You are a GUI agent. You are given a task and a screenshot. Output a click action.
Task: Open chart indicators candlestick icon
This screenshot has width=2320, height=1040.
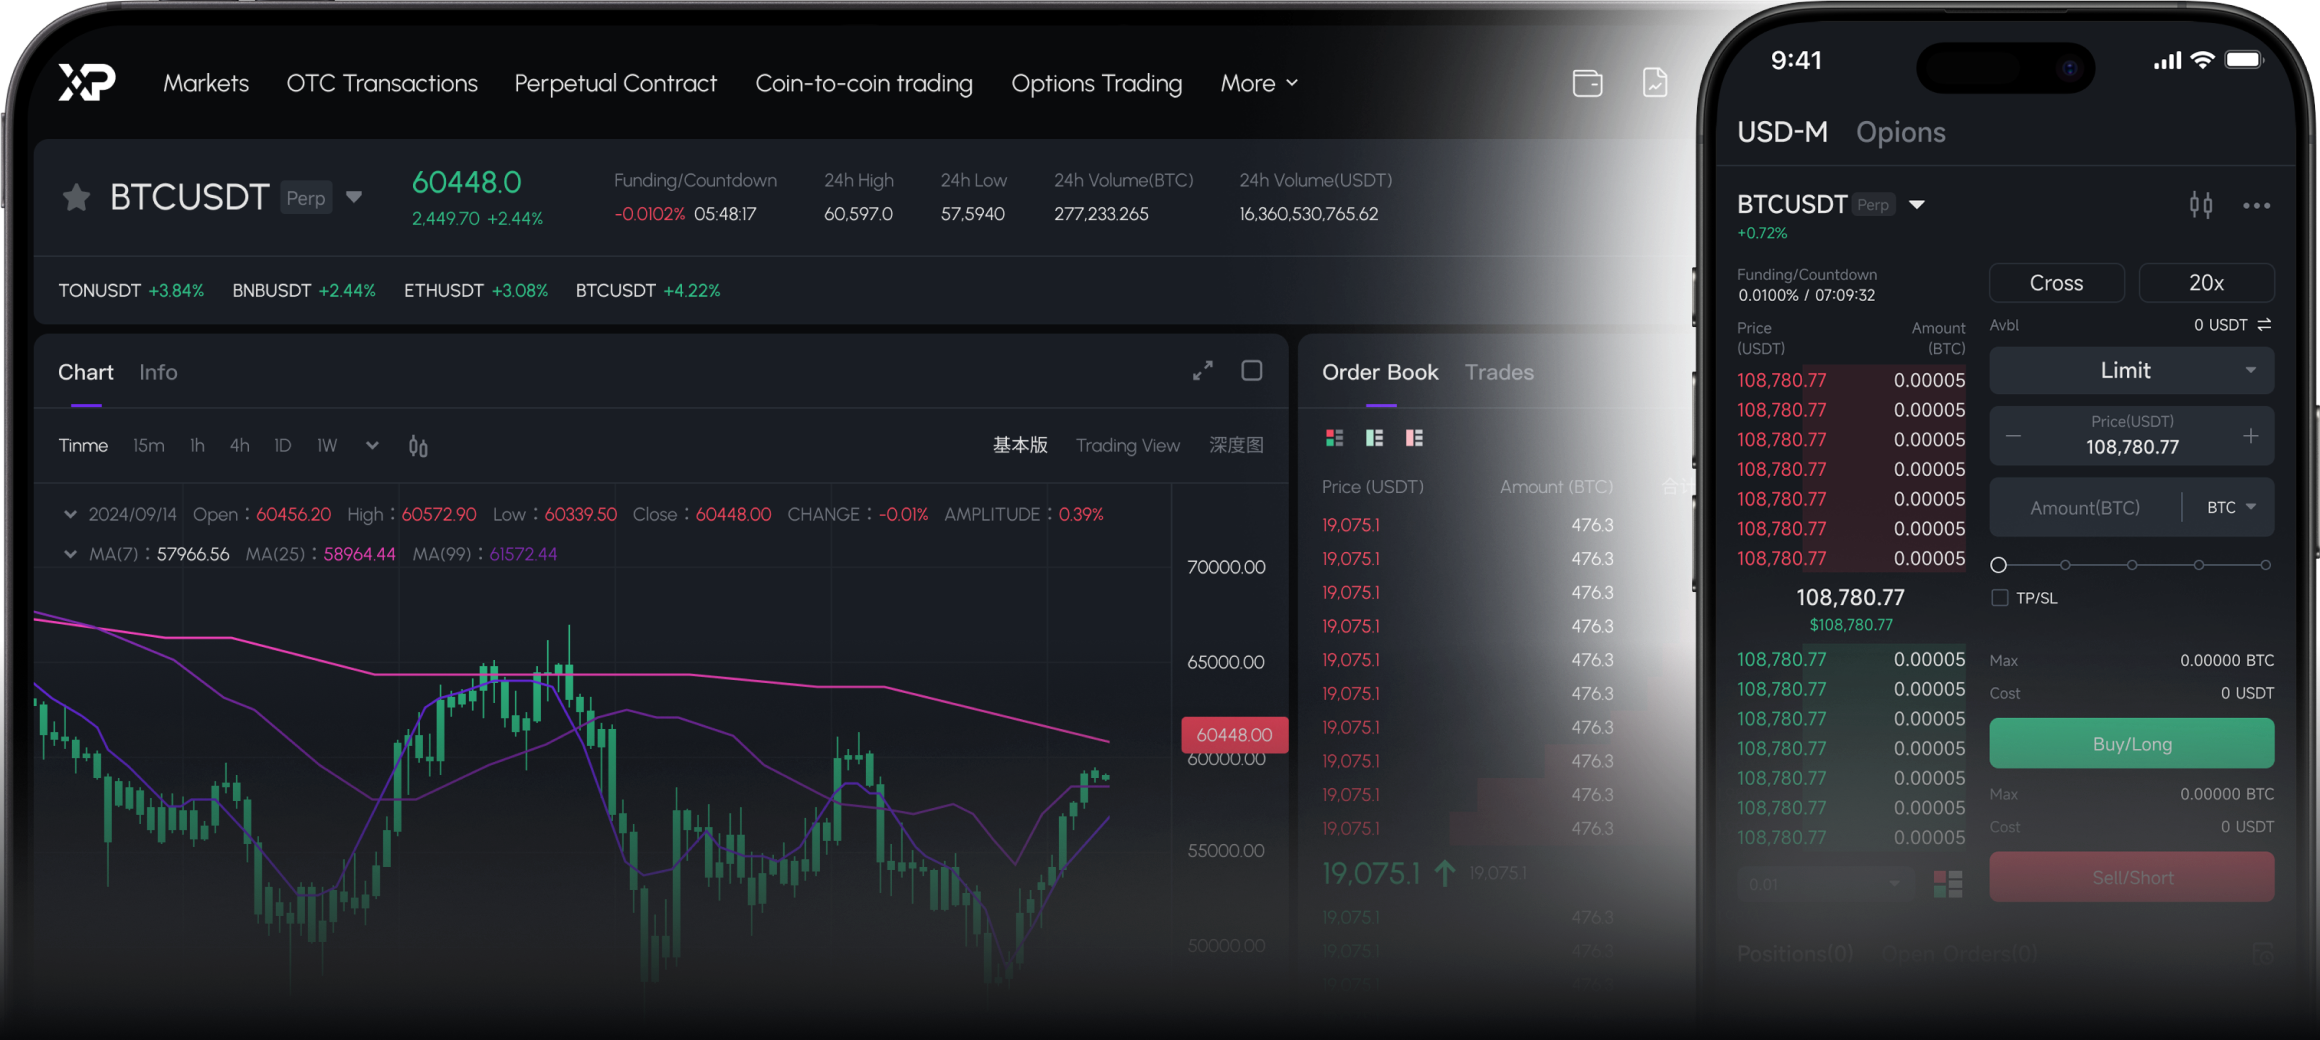(418, 447)
